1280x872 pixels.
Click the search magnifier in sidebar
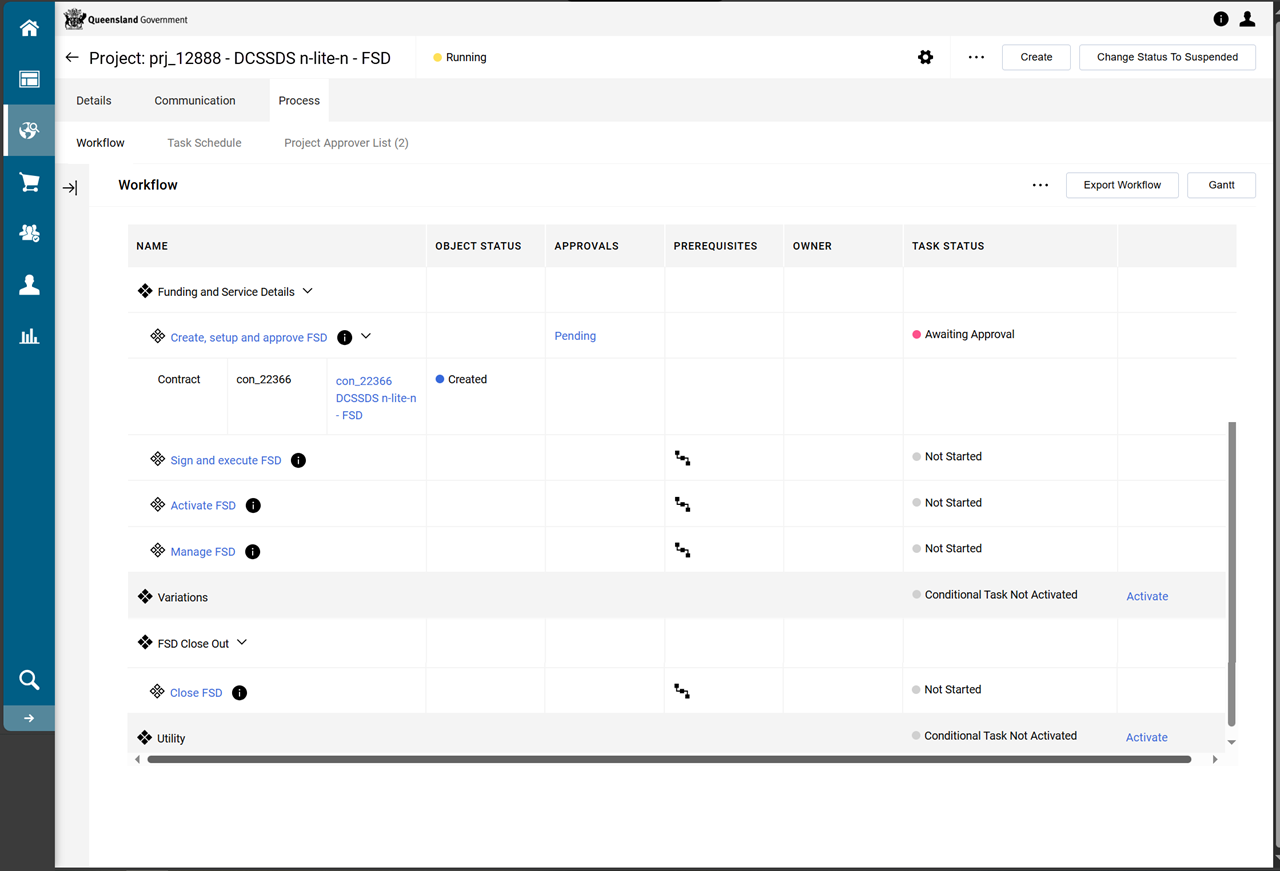click(x=29, y=681)
